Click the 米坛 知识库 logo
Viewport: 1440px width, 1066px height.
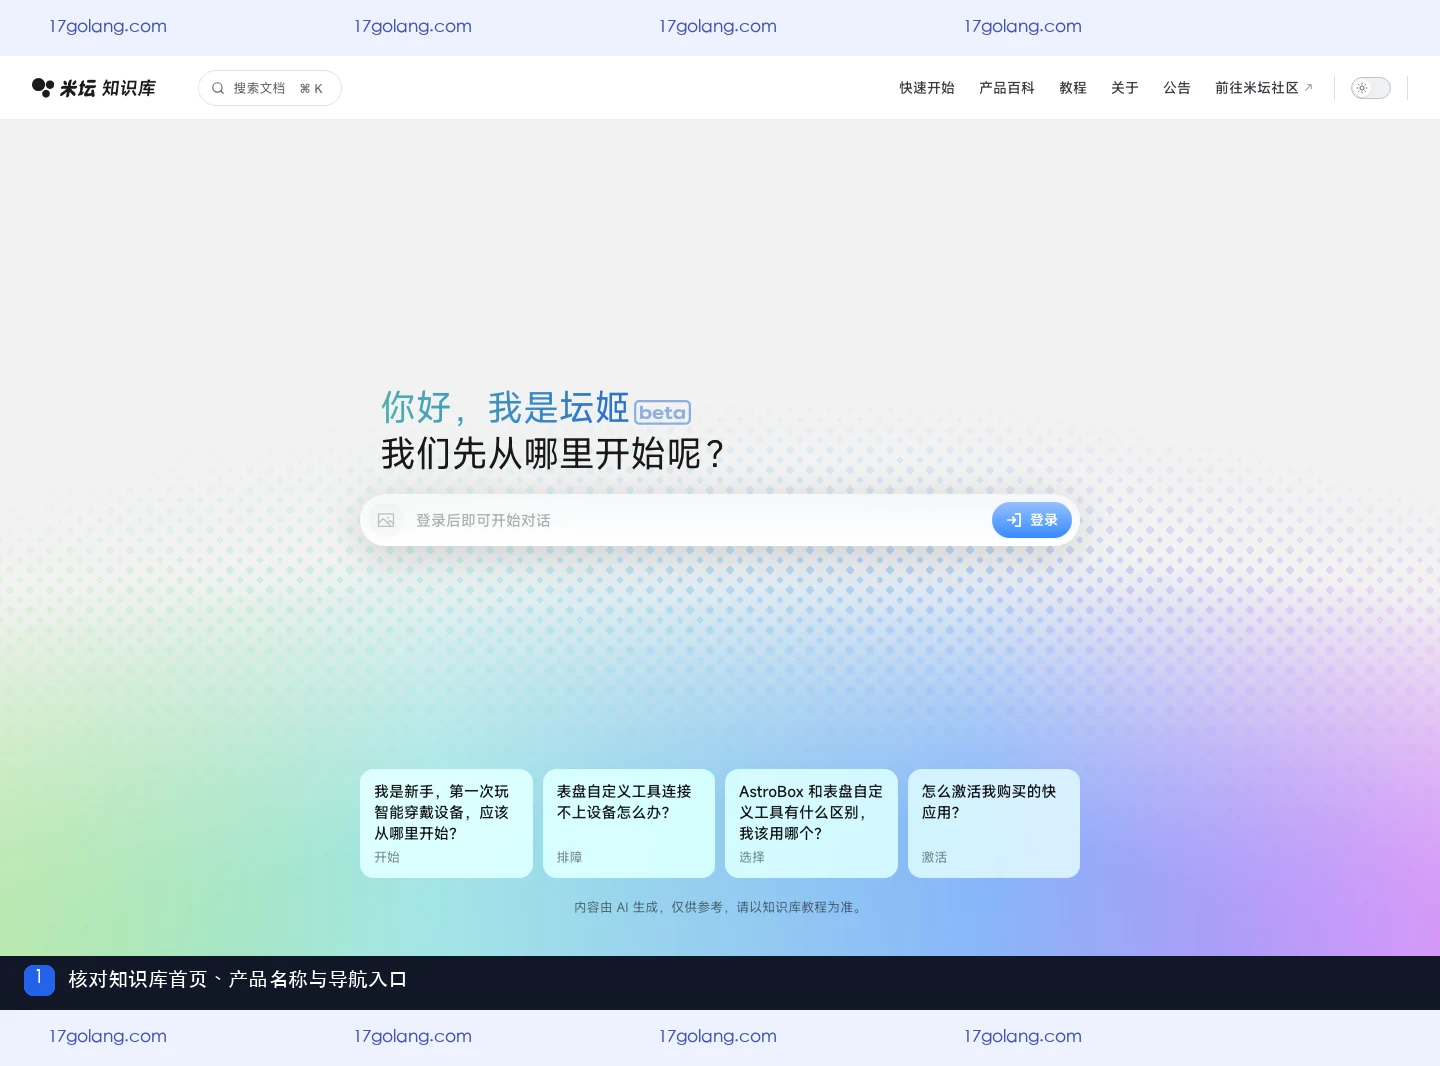pos(94,88)
